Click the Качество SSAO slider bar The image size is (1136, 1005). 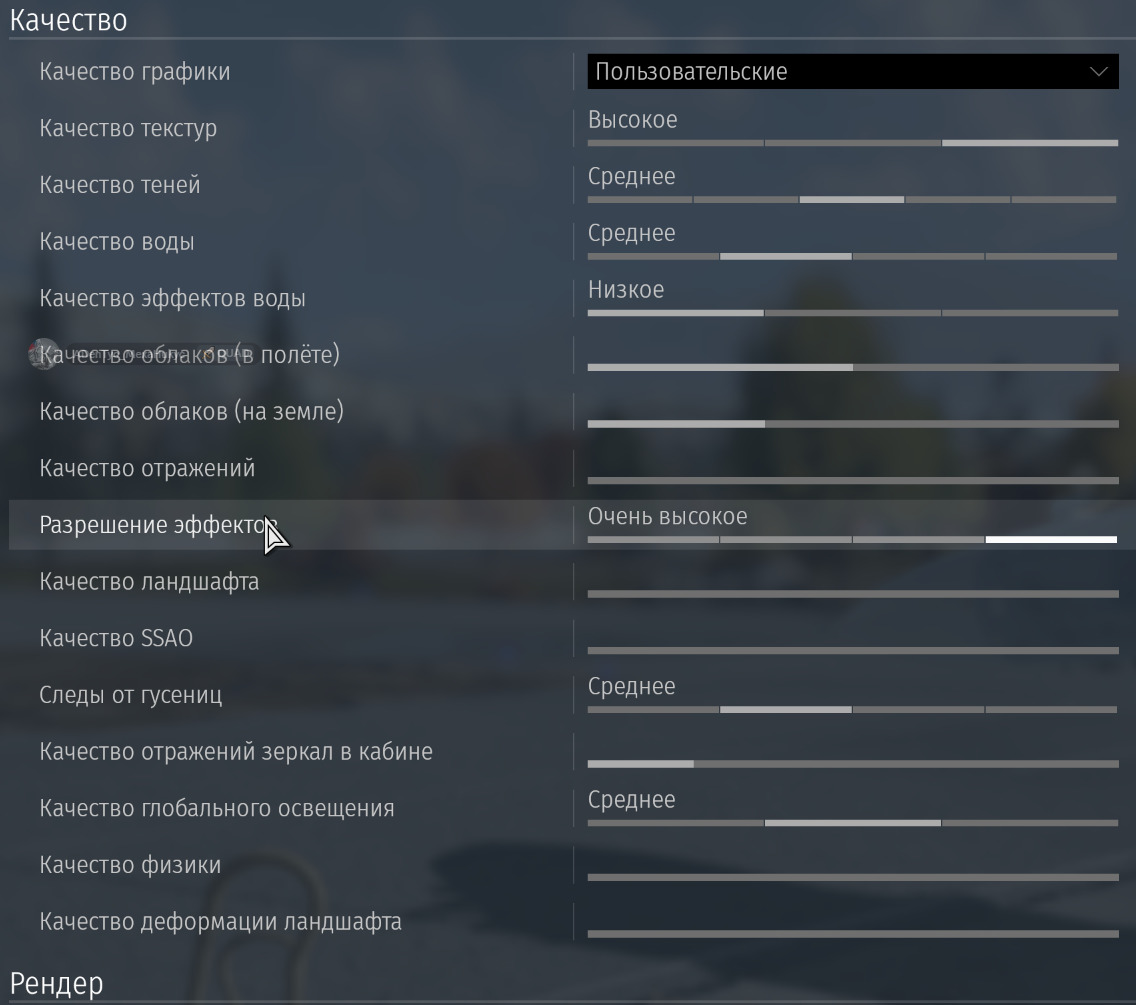852,651
